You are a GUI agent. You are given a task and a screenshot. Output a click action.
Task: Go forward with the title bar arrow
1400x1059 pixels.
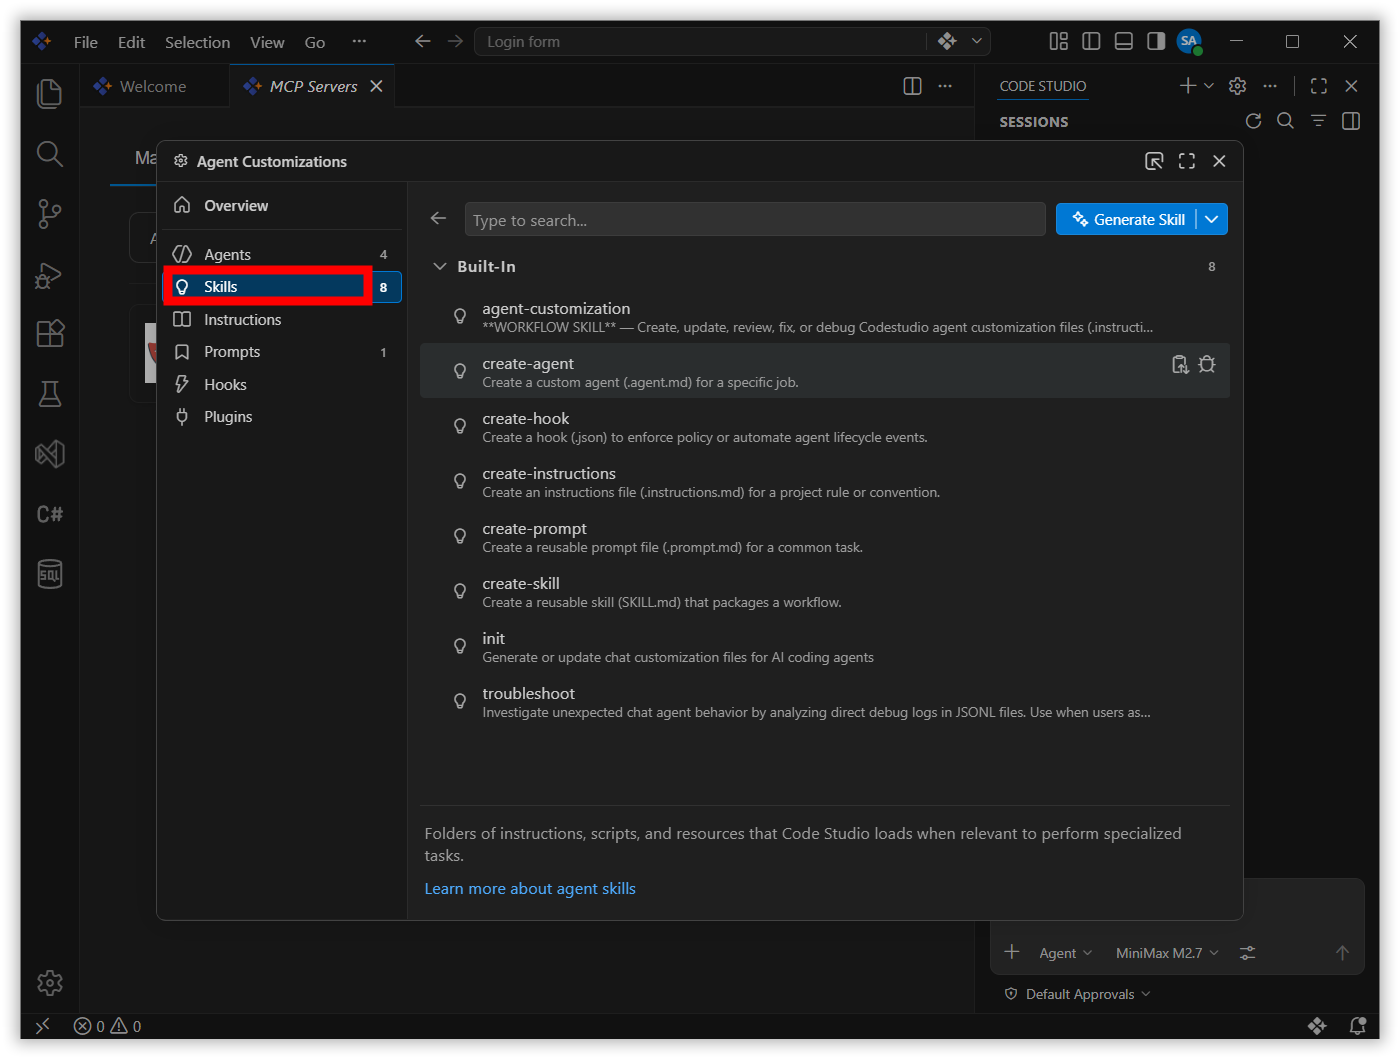click(x=455, y=41)
